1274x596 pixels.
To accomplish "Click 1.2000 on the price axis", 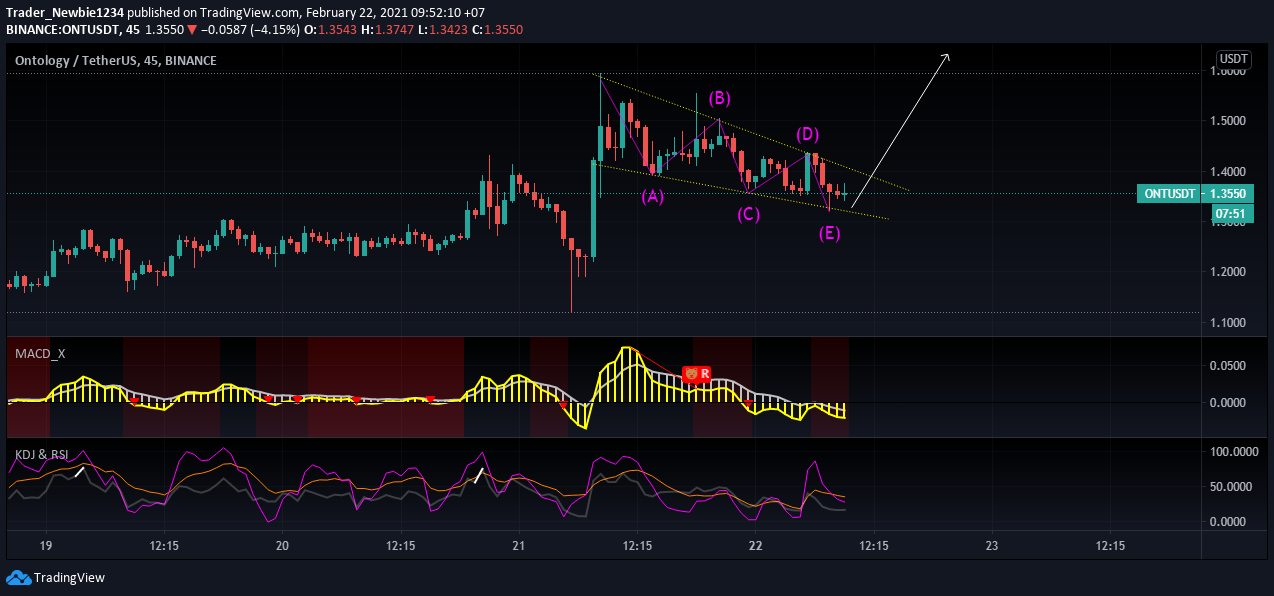I will click(x=1228, y=272).
